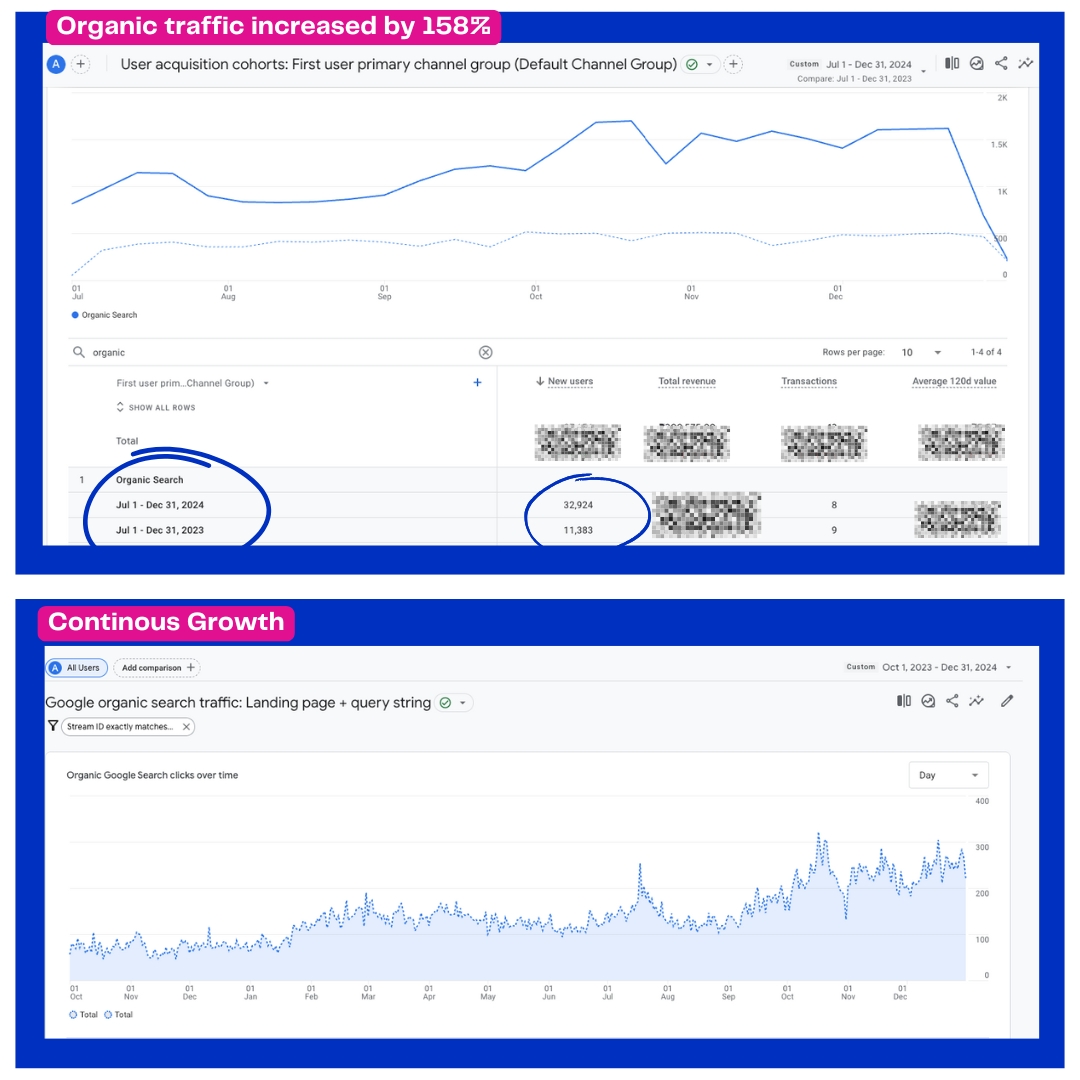Viewport: 1080px width, 1080px height.
Task: Open the Rows per page dropdown
Action: (x=921, y=352)
